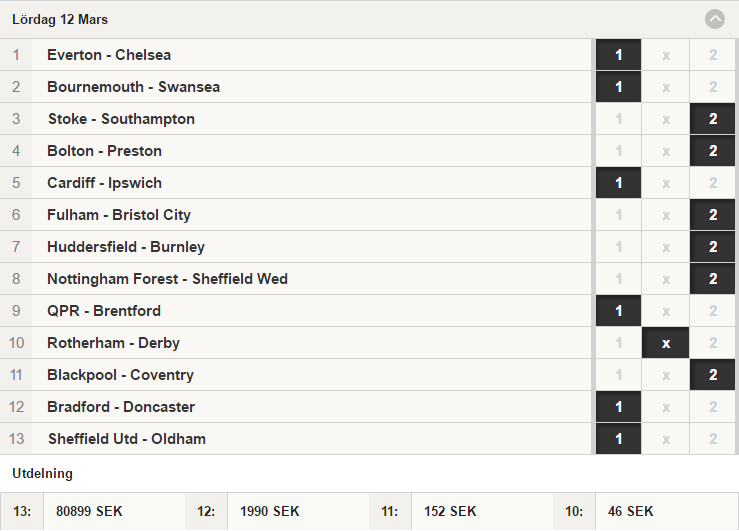739x531 pixels.
Task: Toggle 2 for Nottingham Forest - Sheffield Wed
Action: [713, 279]
